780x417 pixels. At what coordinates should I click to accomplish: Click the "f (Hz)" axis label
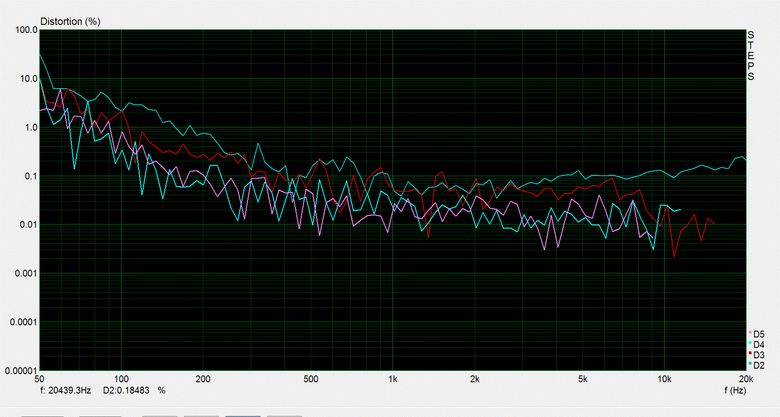point(735,391)
